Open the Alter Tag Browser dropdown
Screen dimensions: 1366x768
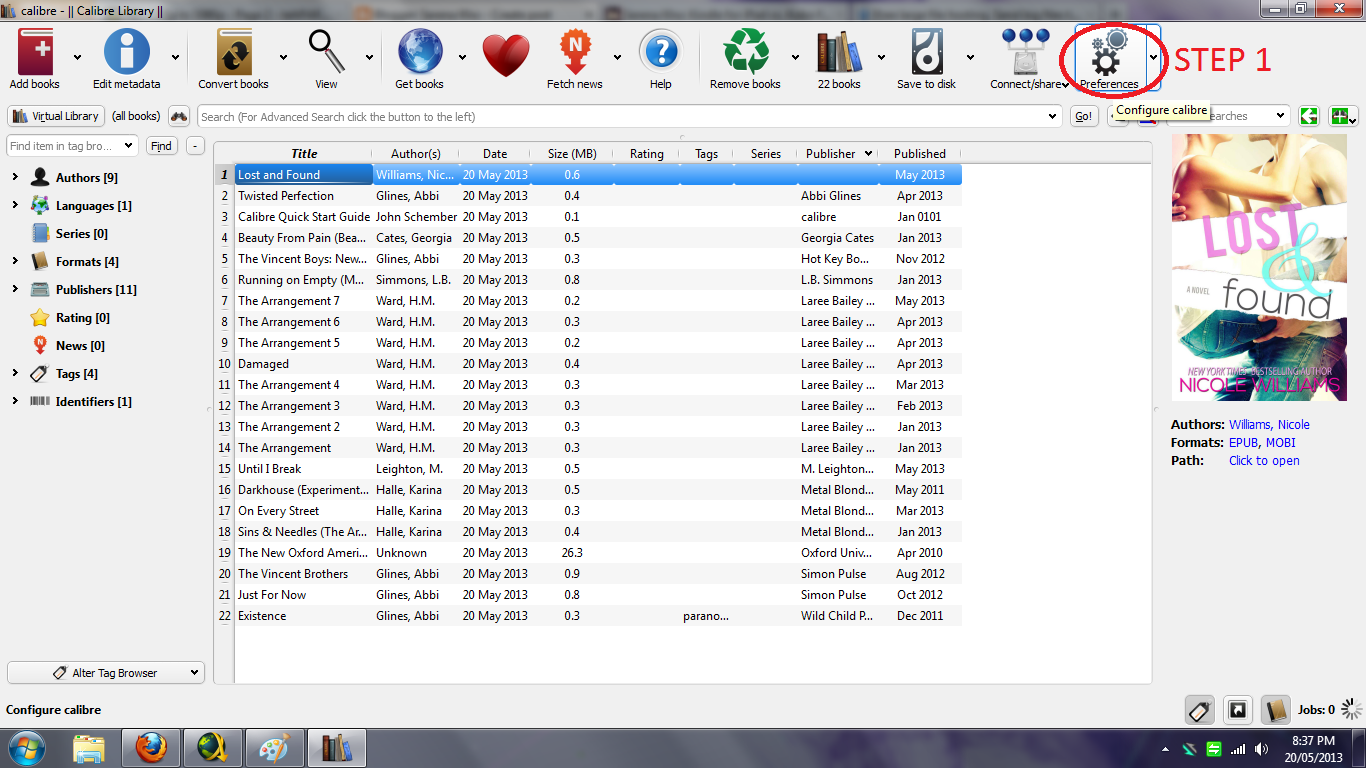(x=106, y=673)
